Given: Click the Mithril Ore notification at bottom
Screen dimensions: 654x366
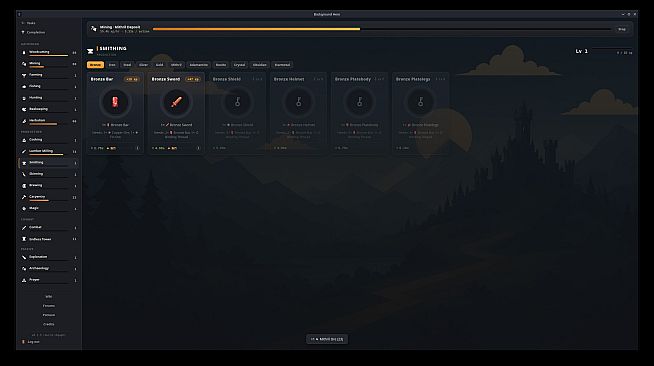Looking at the screenshot, I should click(x=327, y=339).
